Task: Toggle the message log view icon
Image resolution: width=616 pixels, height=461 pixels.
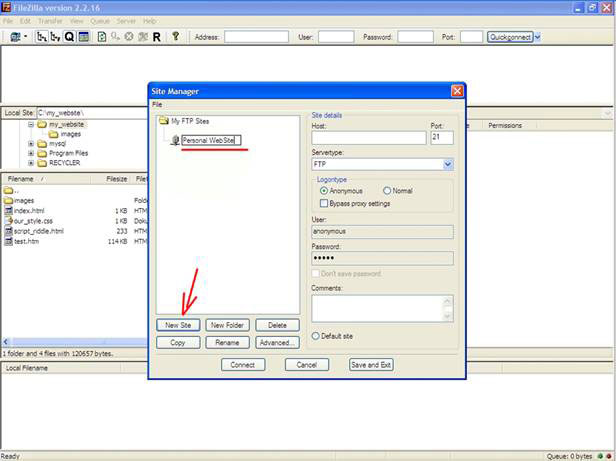Action: (x=83, y=37)
